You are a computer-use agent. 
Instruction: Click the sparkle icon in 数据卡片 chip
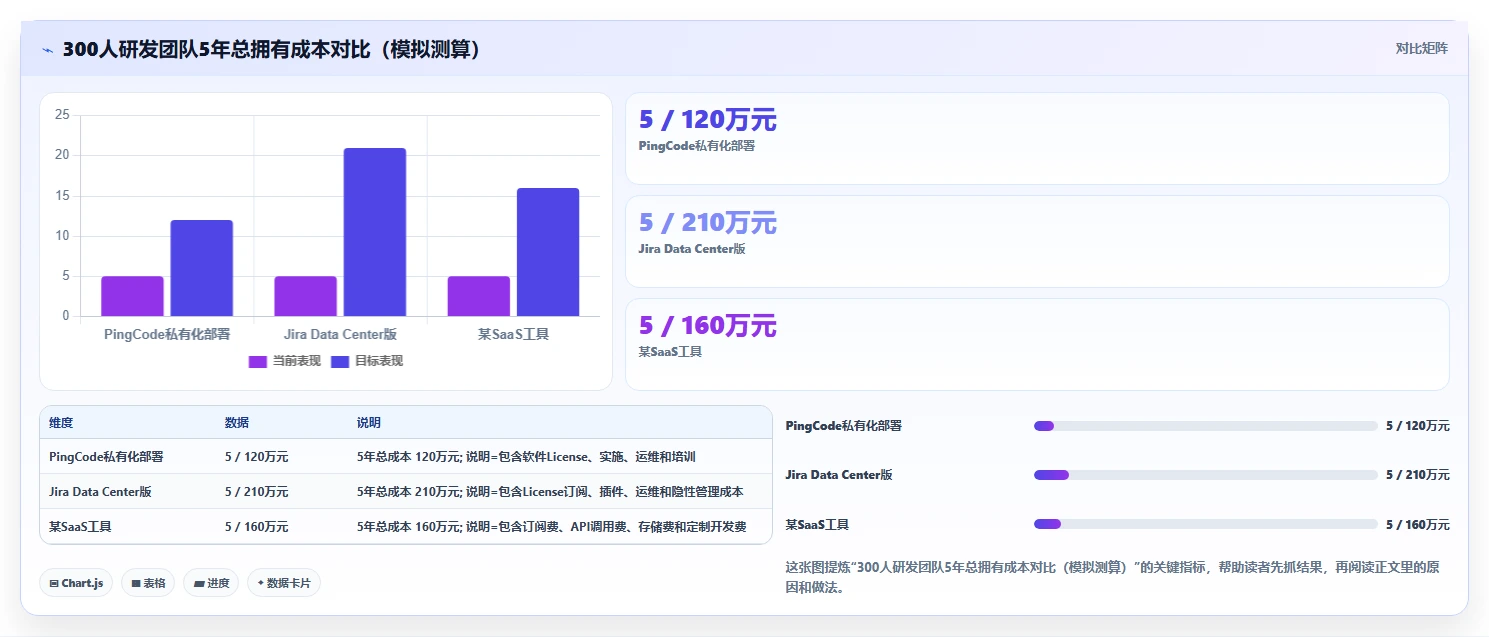click(x=260, y=583)
